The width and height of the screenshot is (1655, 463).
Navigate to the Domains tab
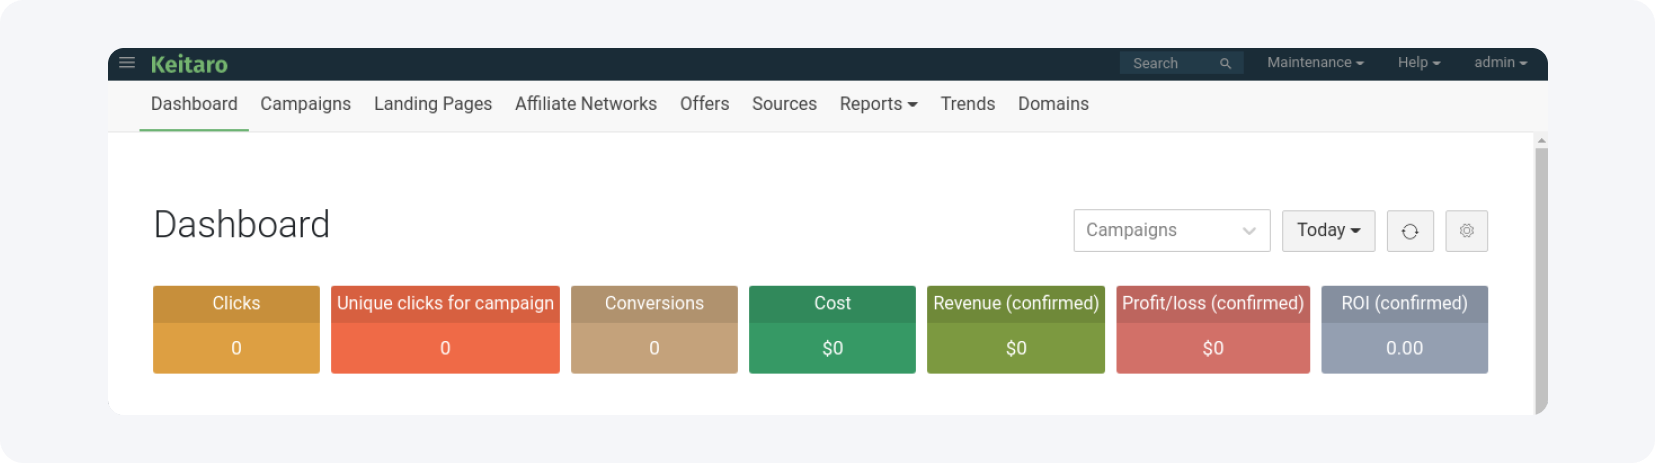(1053, 104)
